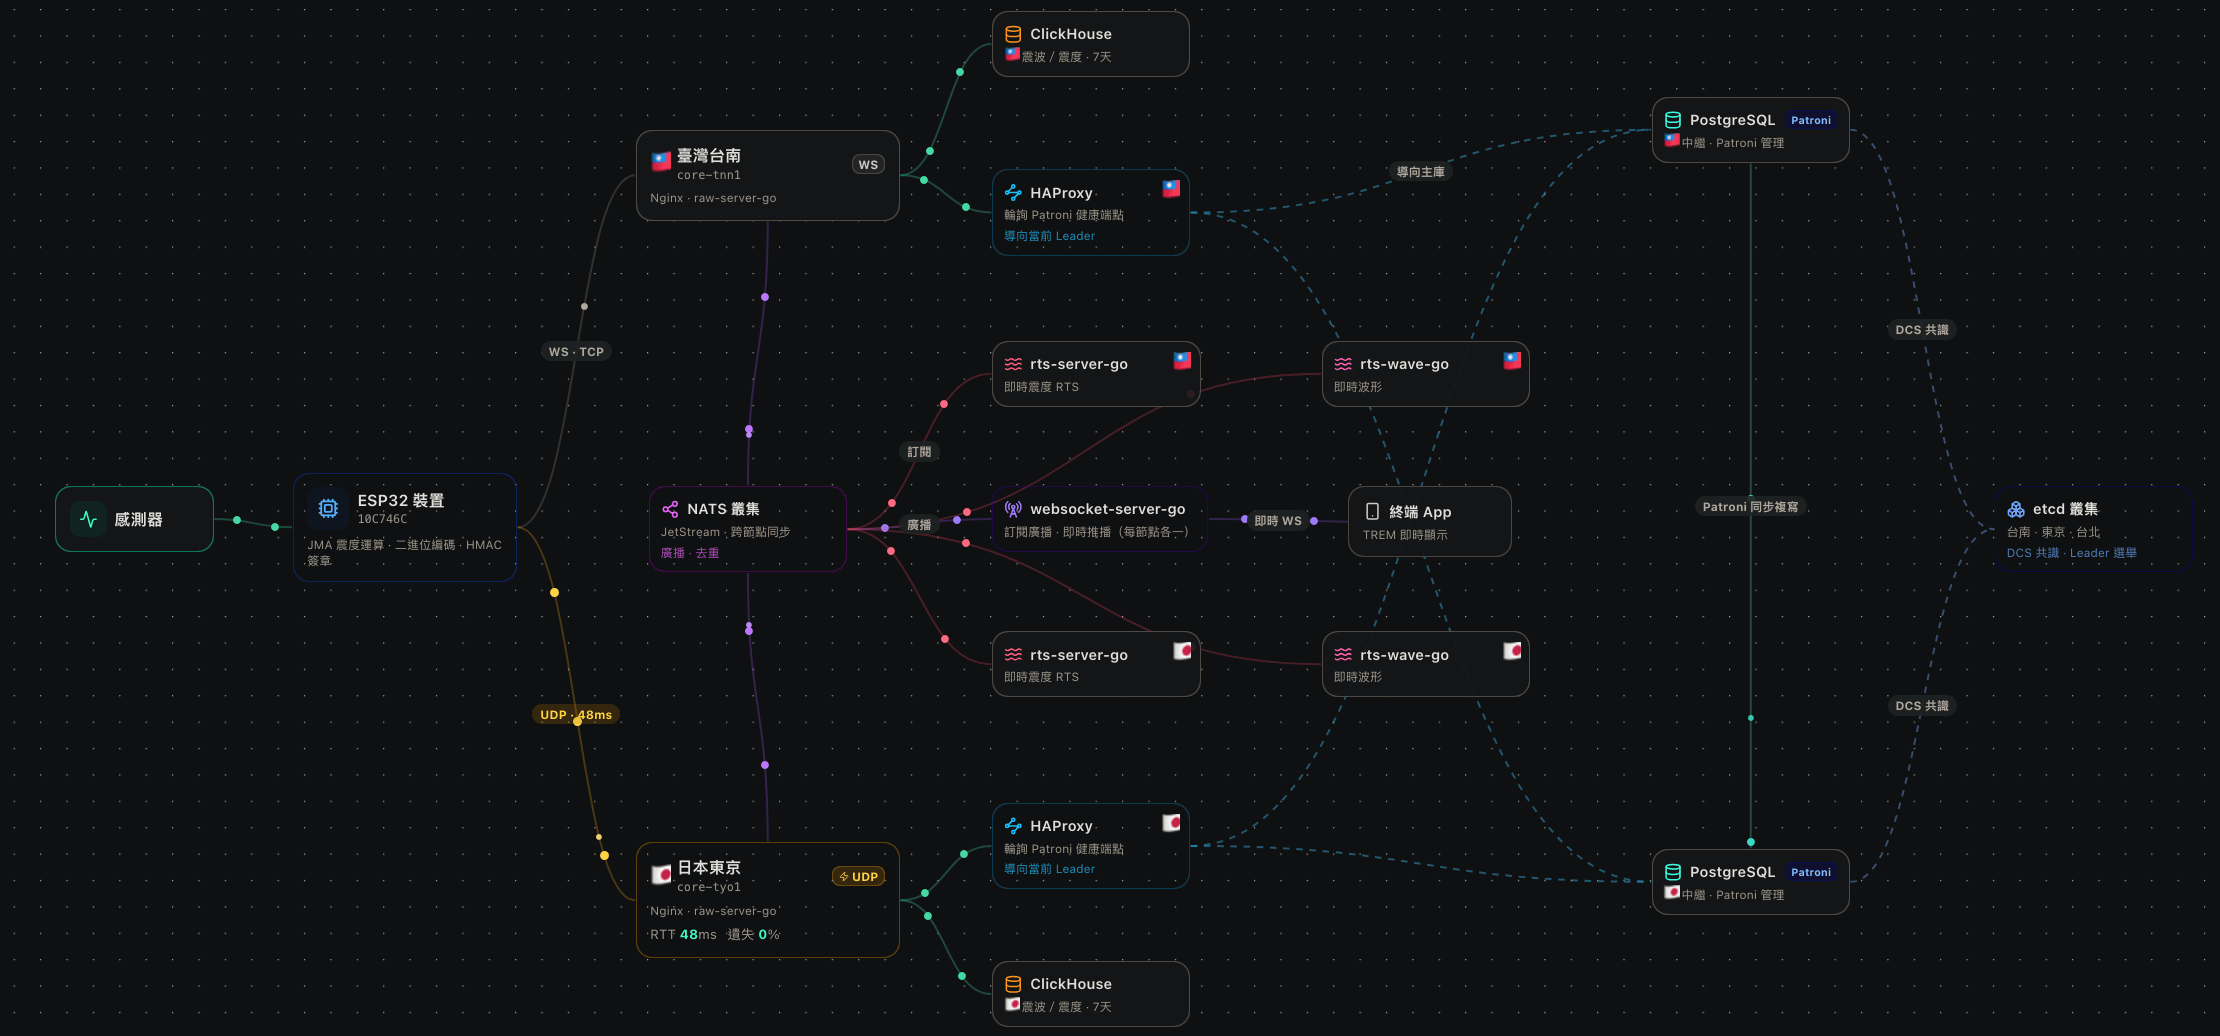Click the 遺失 0% loss value
Image resolution: width=2220 pixels, height=1036 pixels.
pyautogui.click(x=753, y=935)
